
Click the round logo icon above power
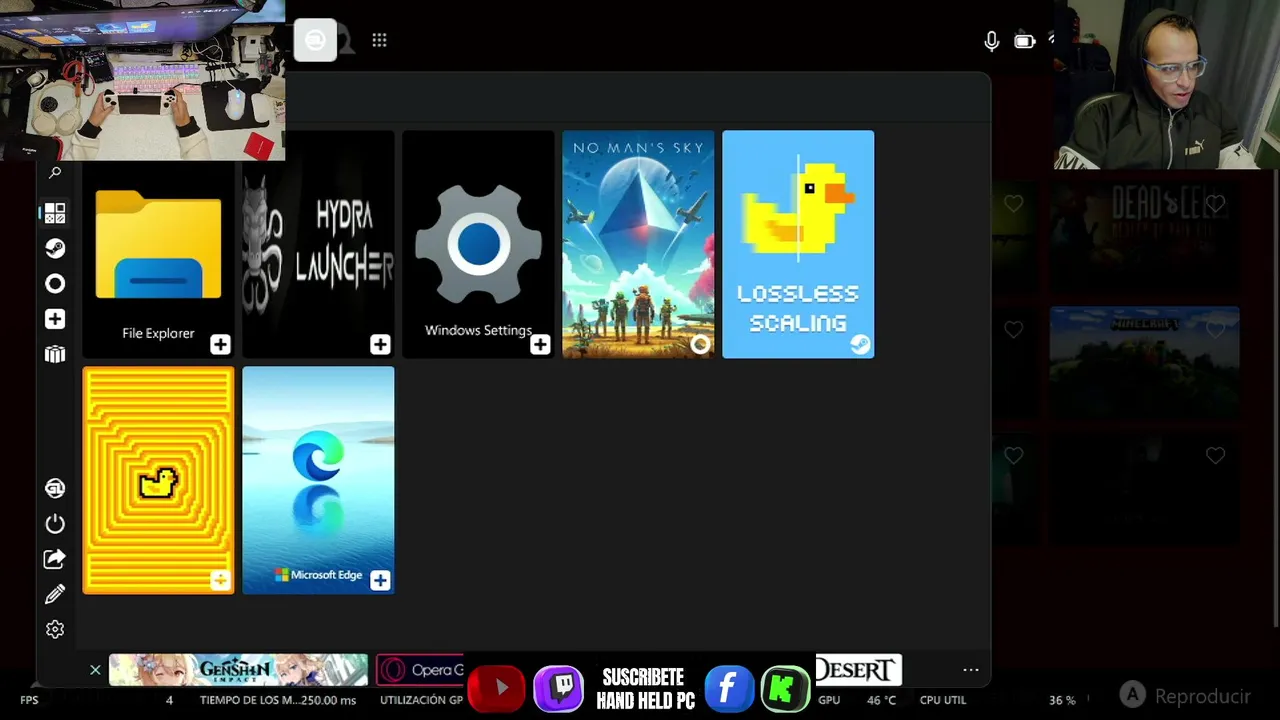coord(55,488)
